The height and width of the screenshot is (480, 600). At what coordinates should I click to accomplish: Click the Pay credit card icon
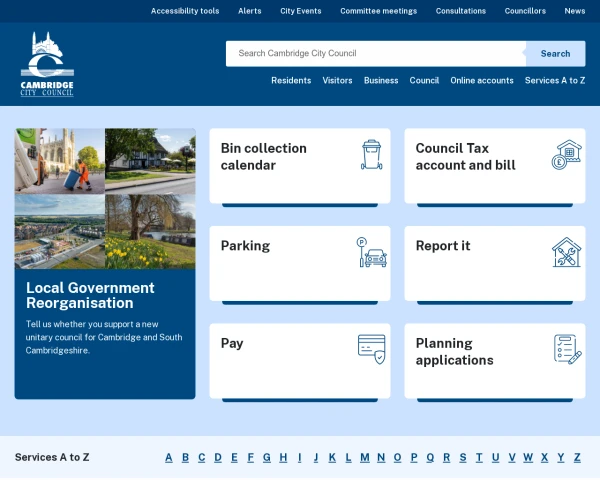pos(372,349)
